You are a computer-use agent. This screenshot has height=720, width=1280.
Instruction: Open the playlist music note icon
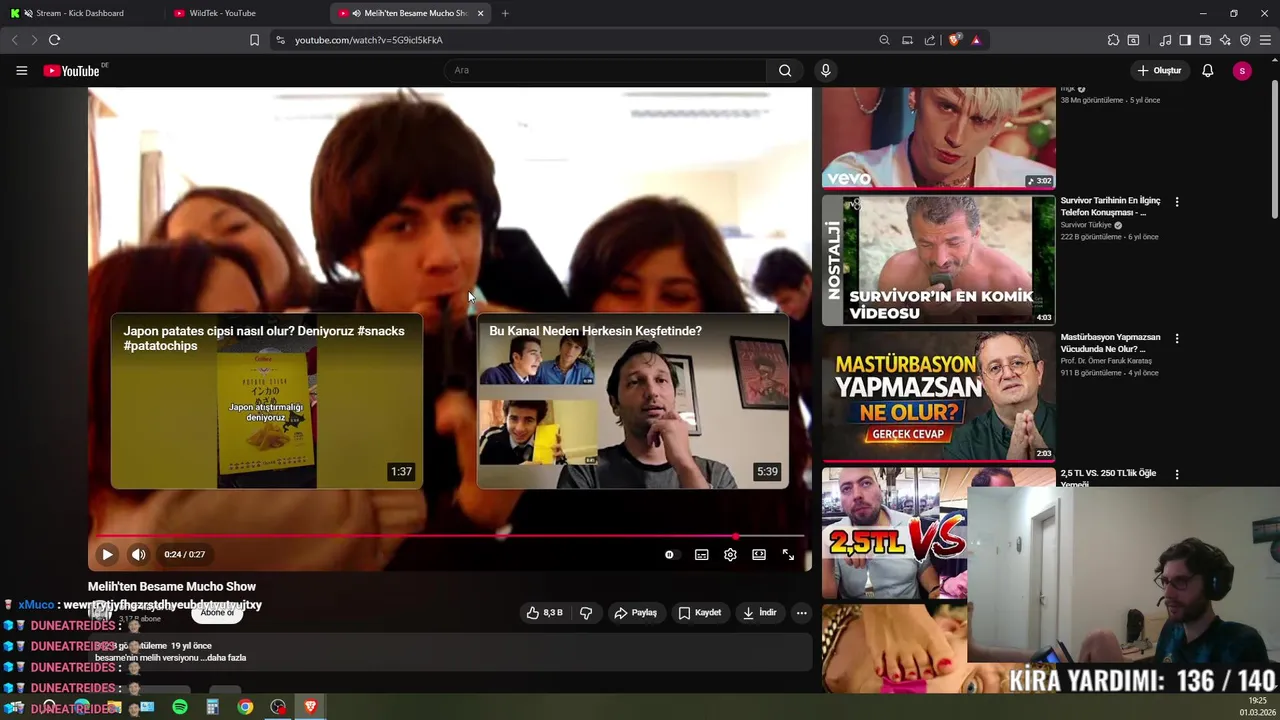1165,40
